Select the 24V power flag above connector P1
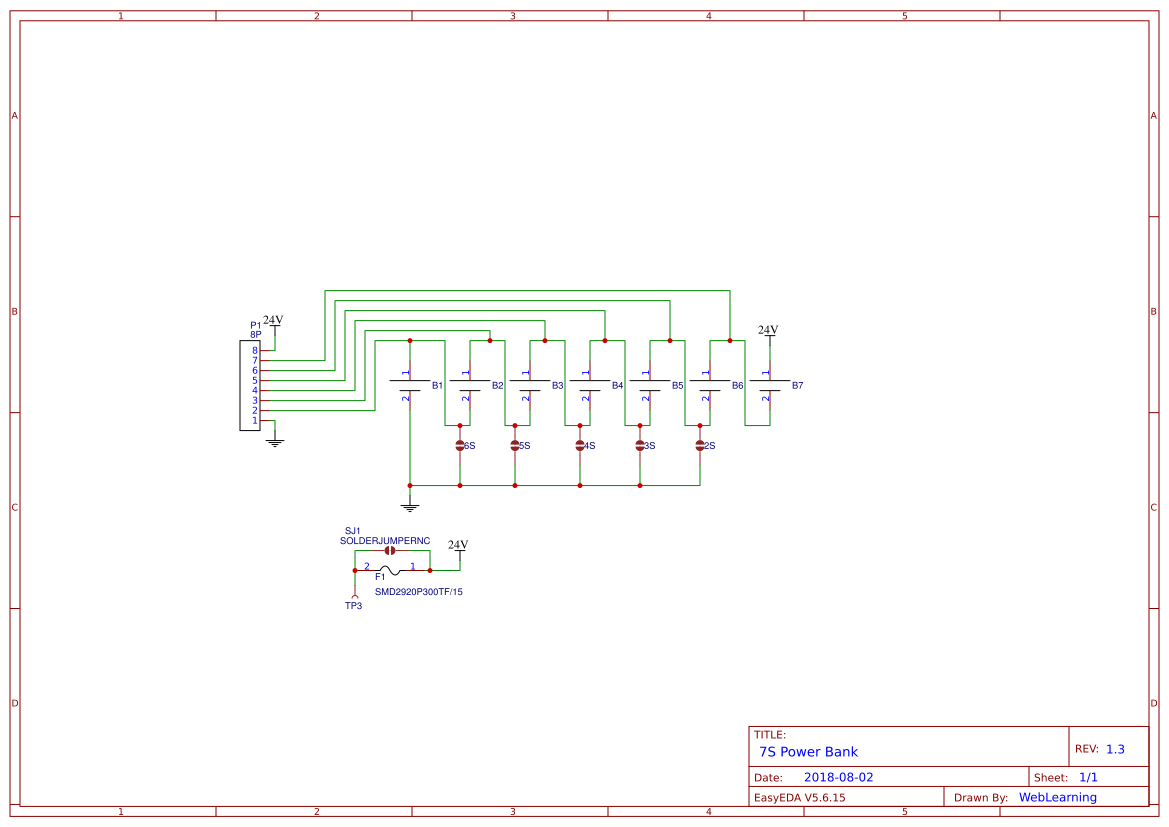 pos(274,327)
